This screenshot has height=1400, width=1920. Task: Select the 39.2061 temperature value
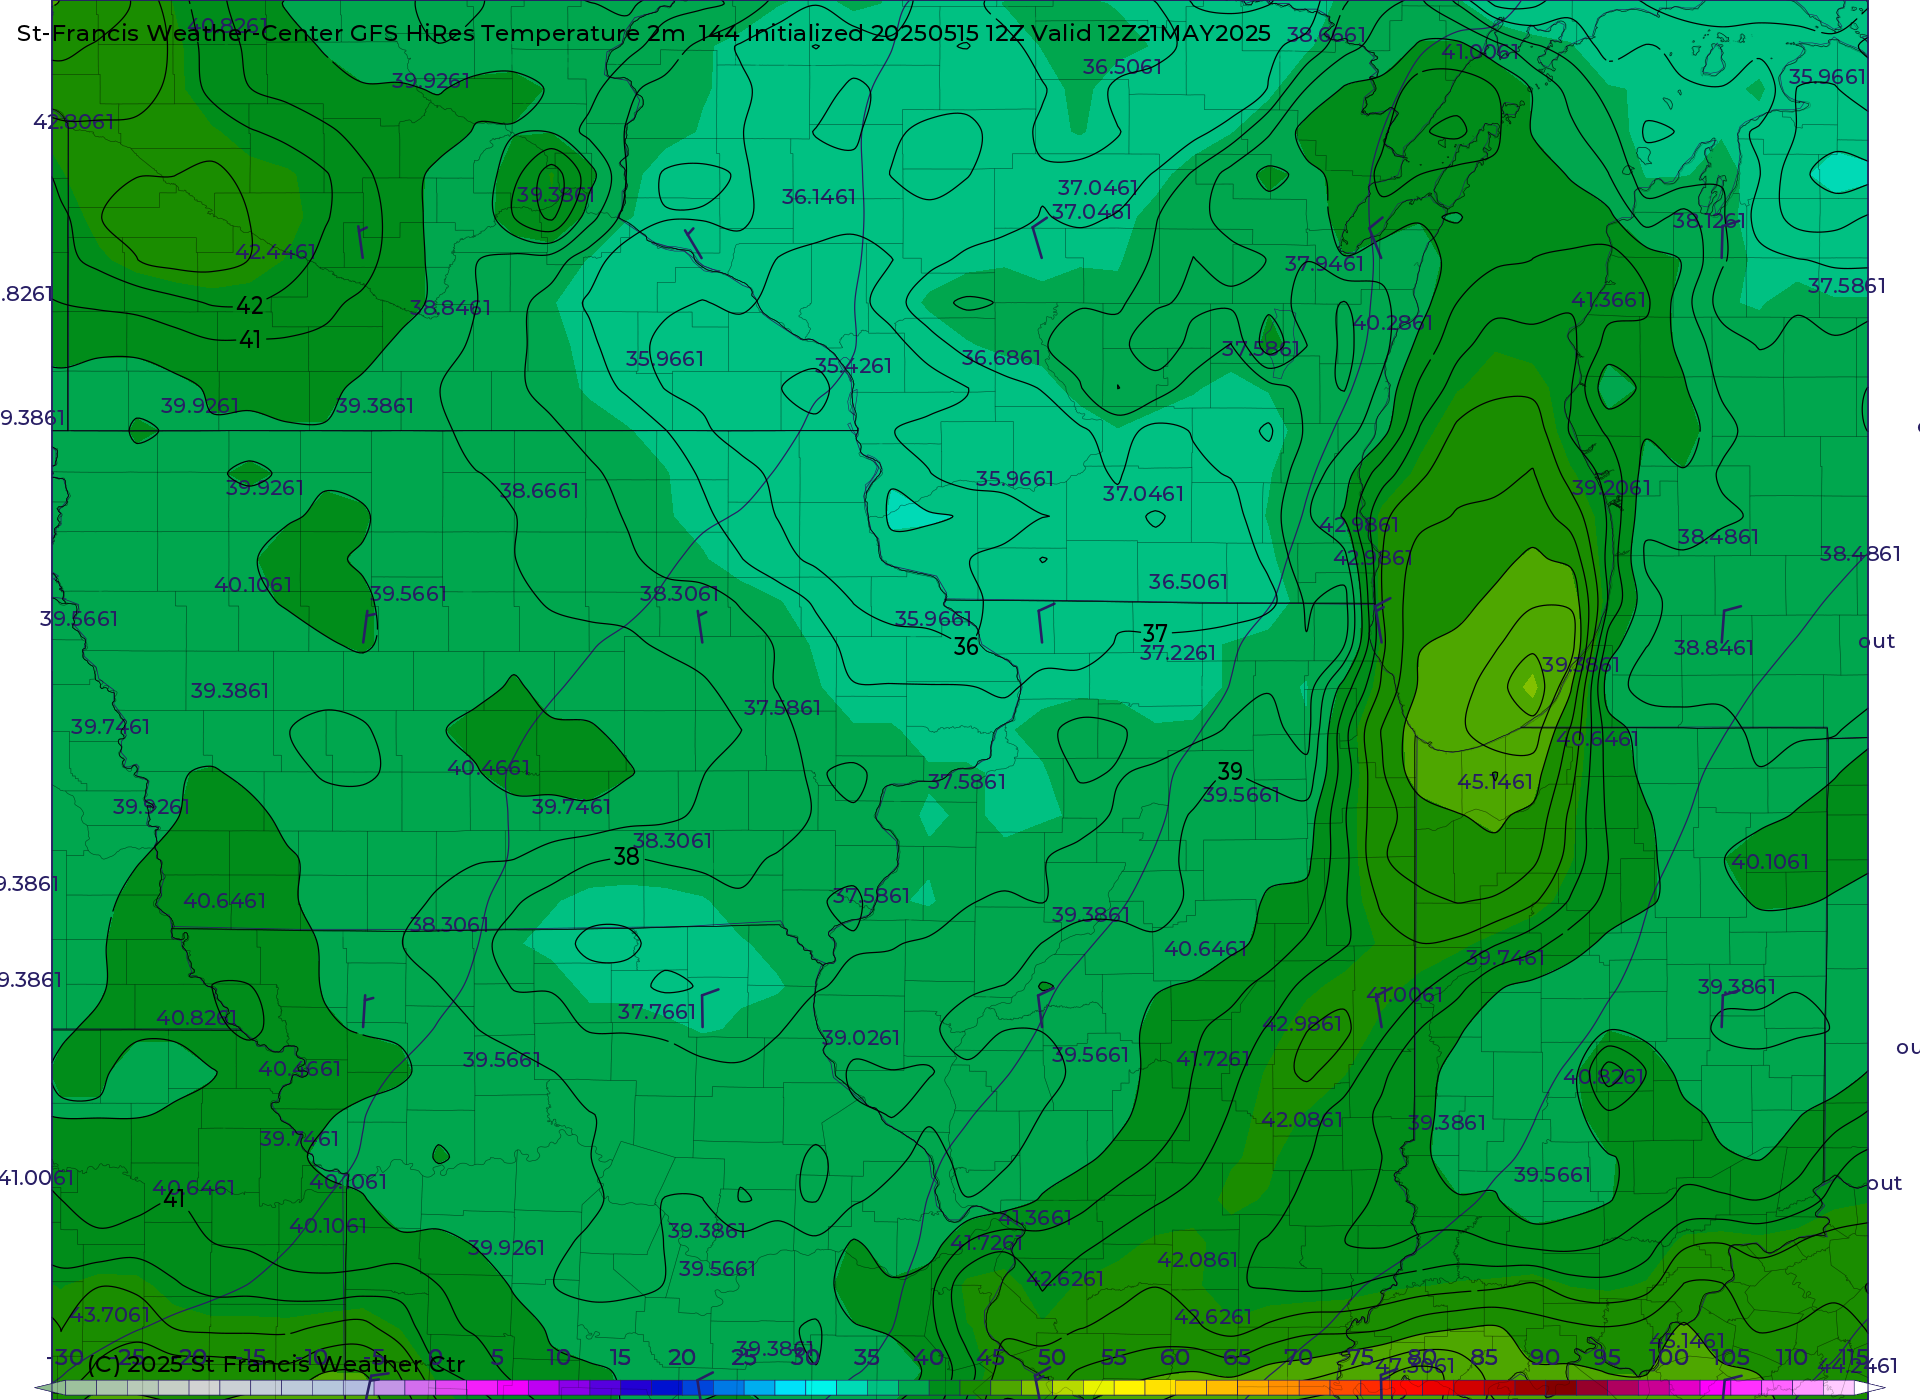1611,488
